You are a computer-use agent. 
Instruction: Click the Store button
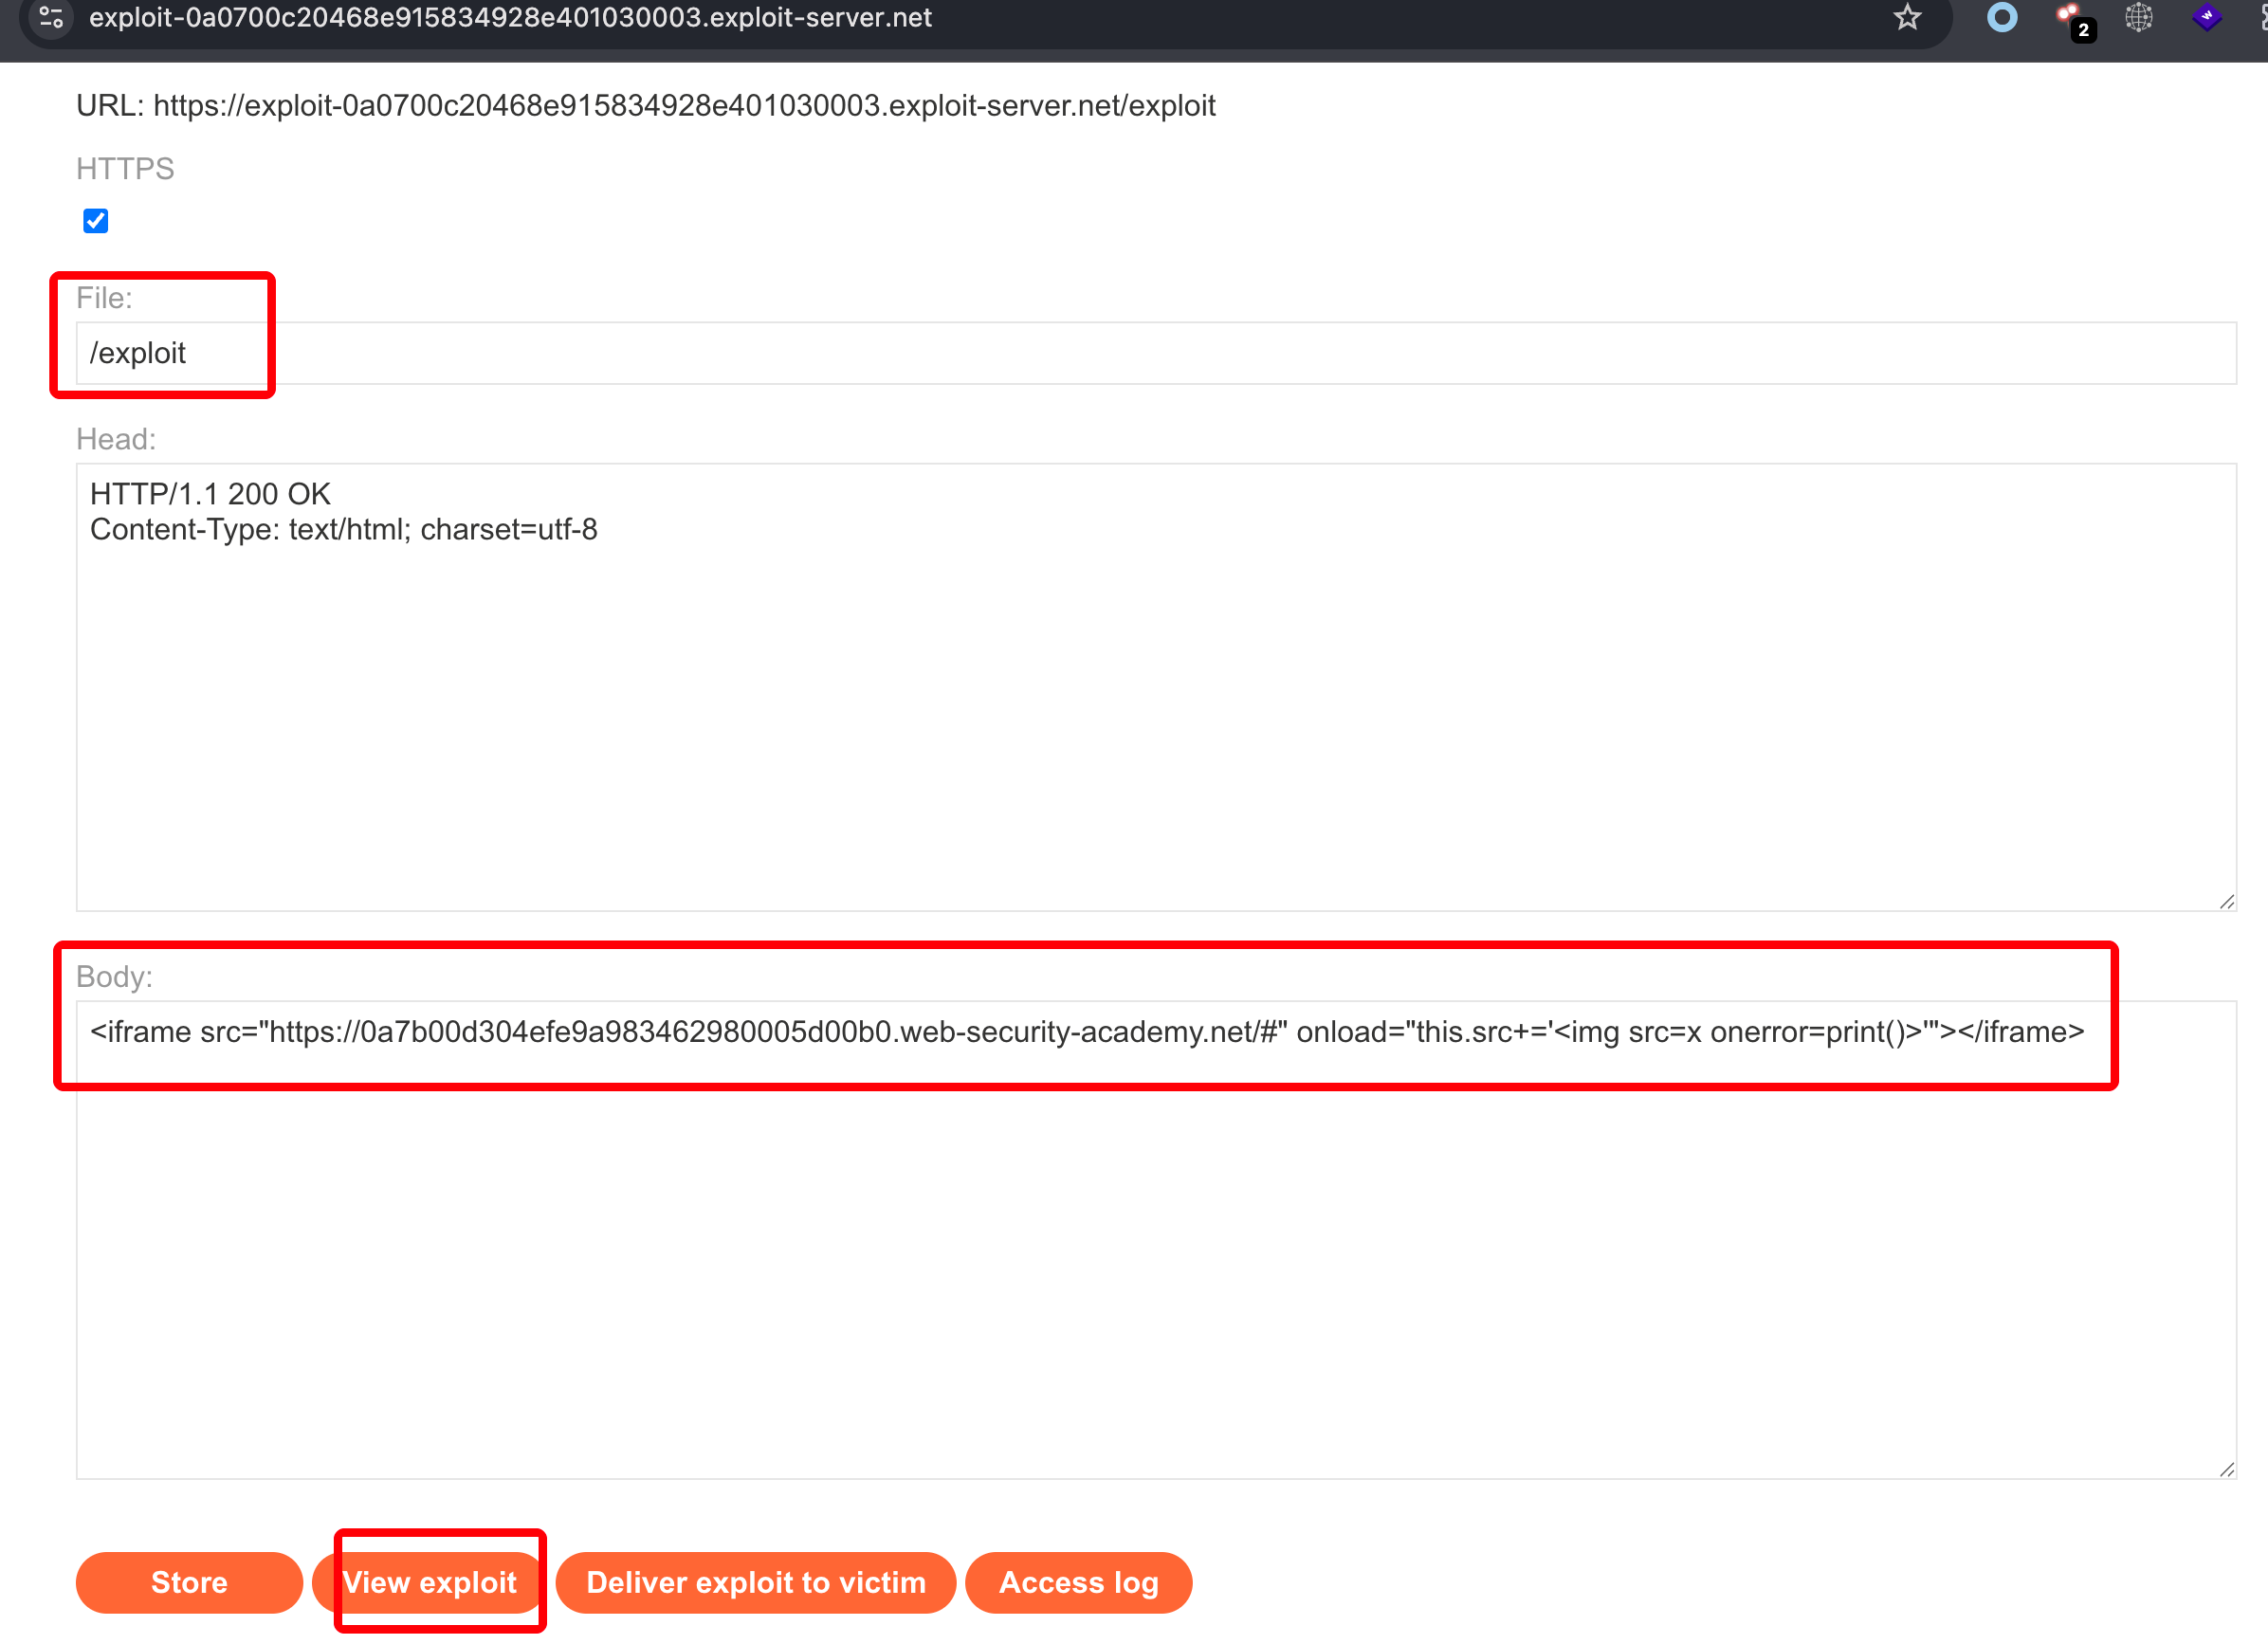(189, 1582)
